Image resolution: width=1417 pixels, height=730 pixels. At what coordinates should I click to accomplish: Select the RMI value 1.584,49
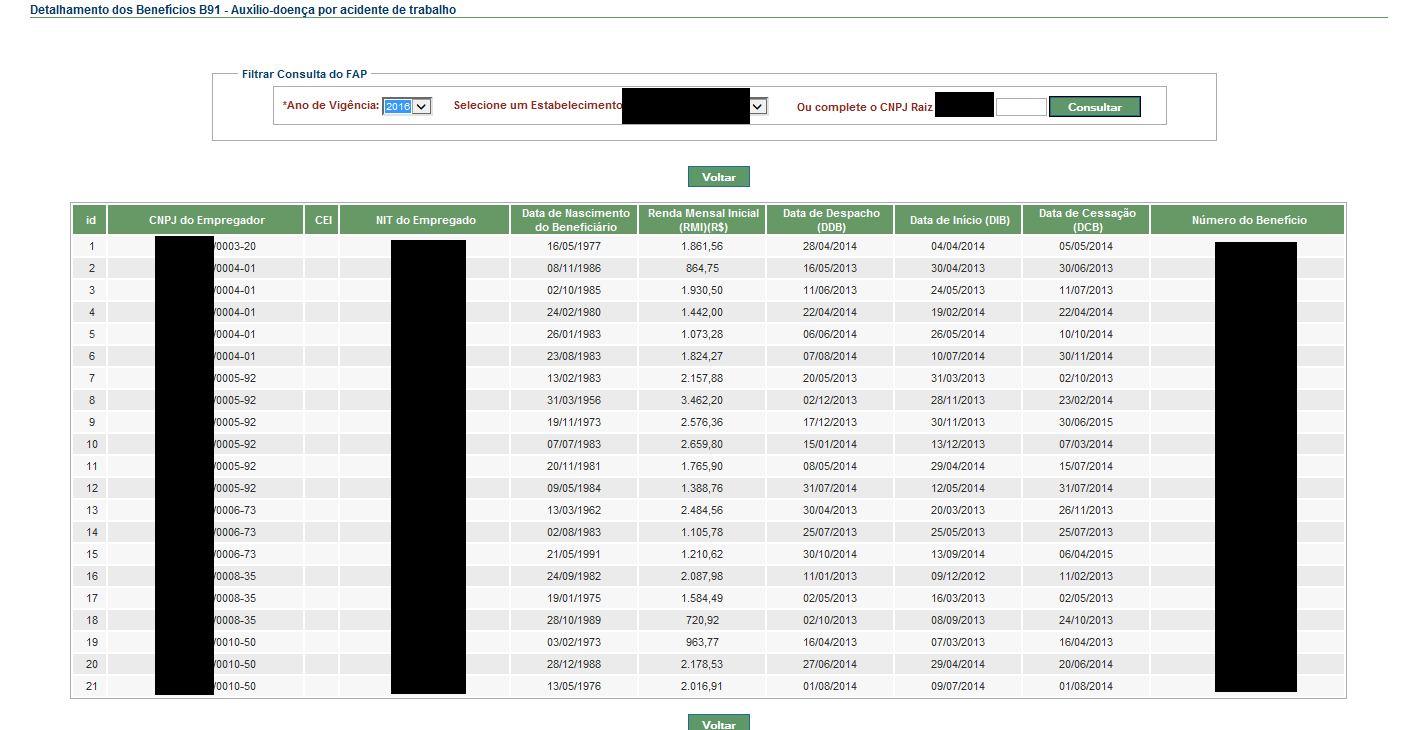pyautogui.click(x=702, y=598)
